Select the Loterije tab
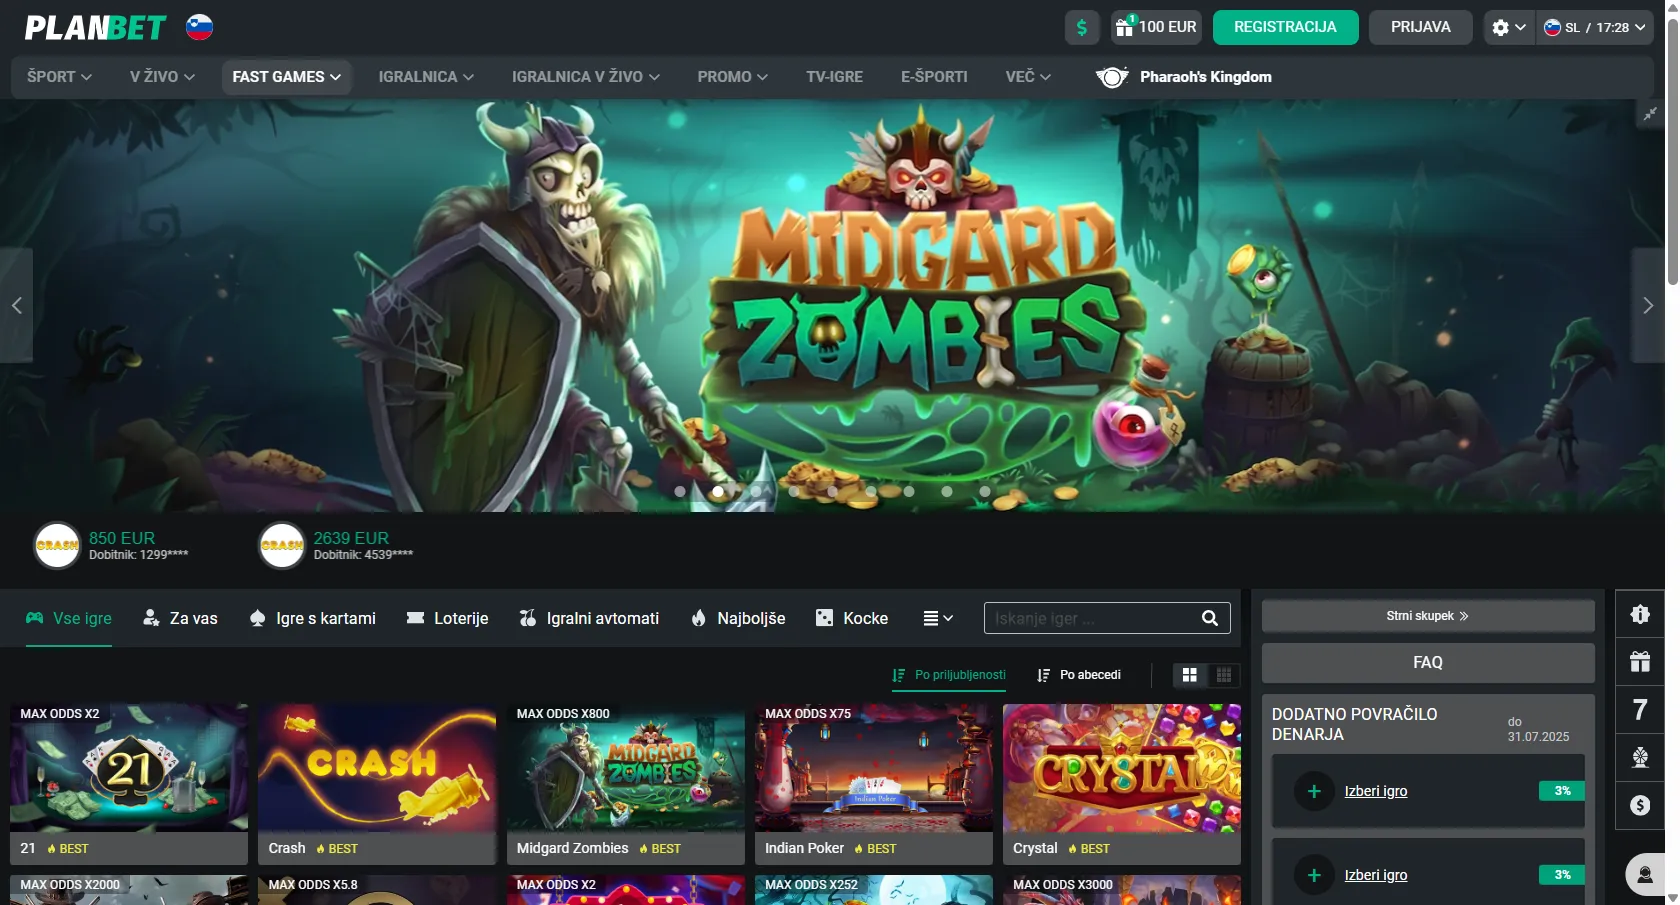1680x905 pixels. coord(447,618)
